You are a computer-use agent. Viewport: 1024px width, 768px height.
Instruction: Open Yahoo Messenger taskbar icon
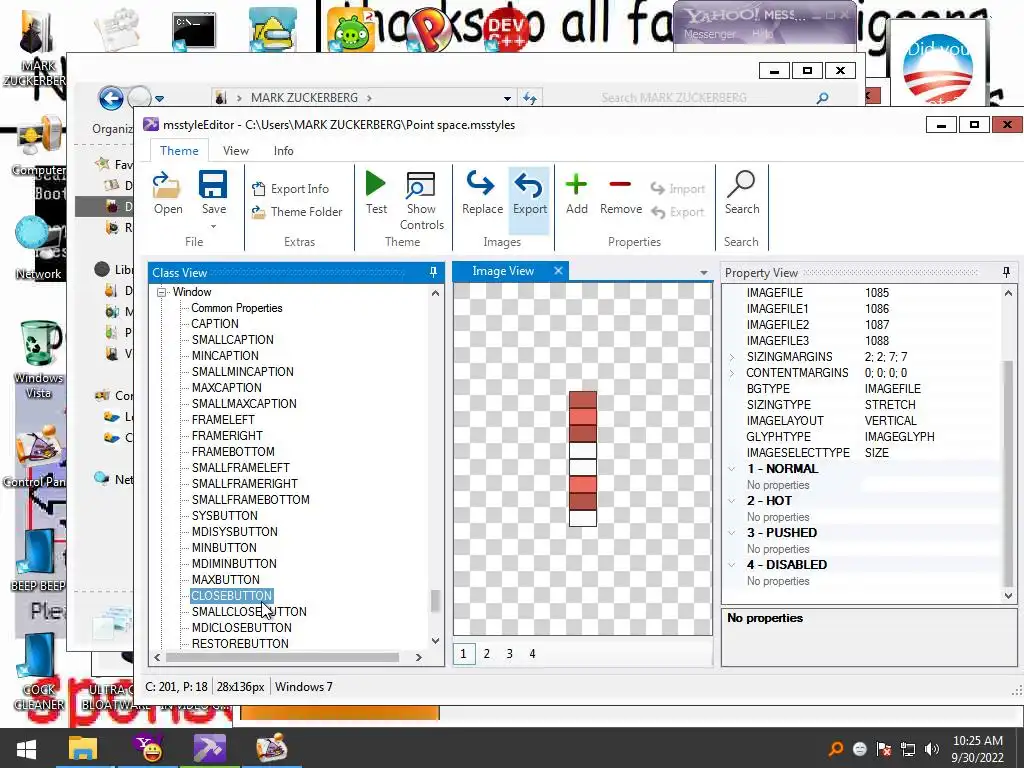point(150,748)
